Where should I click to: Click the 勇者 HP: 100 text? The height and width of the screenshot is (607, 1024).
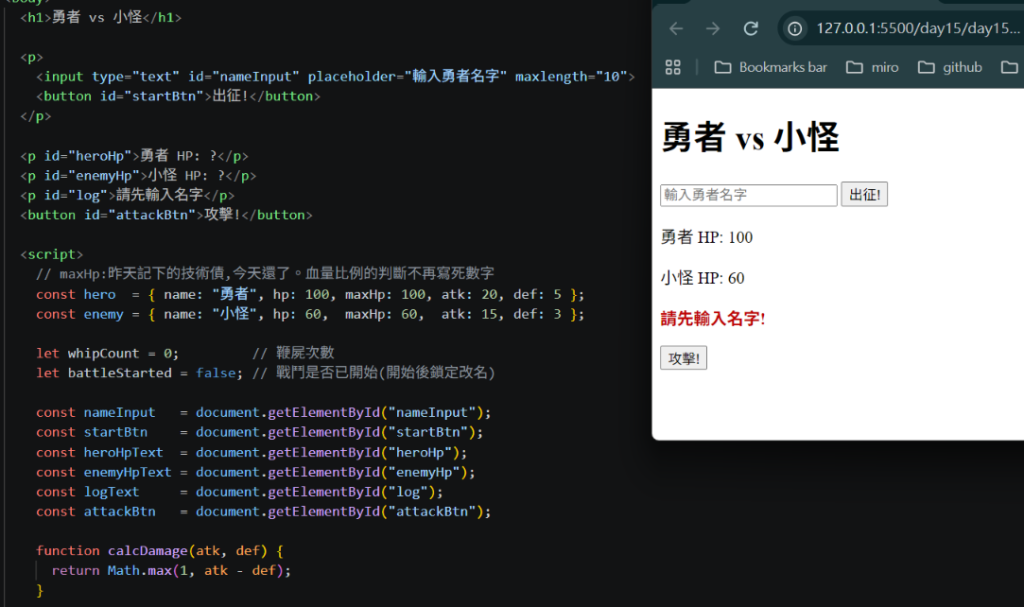click(x=707, y=237)
